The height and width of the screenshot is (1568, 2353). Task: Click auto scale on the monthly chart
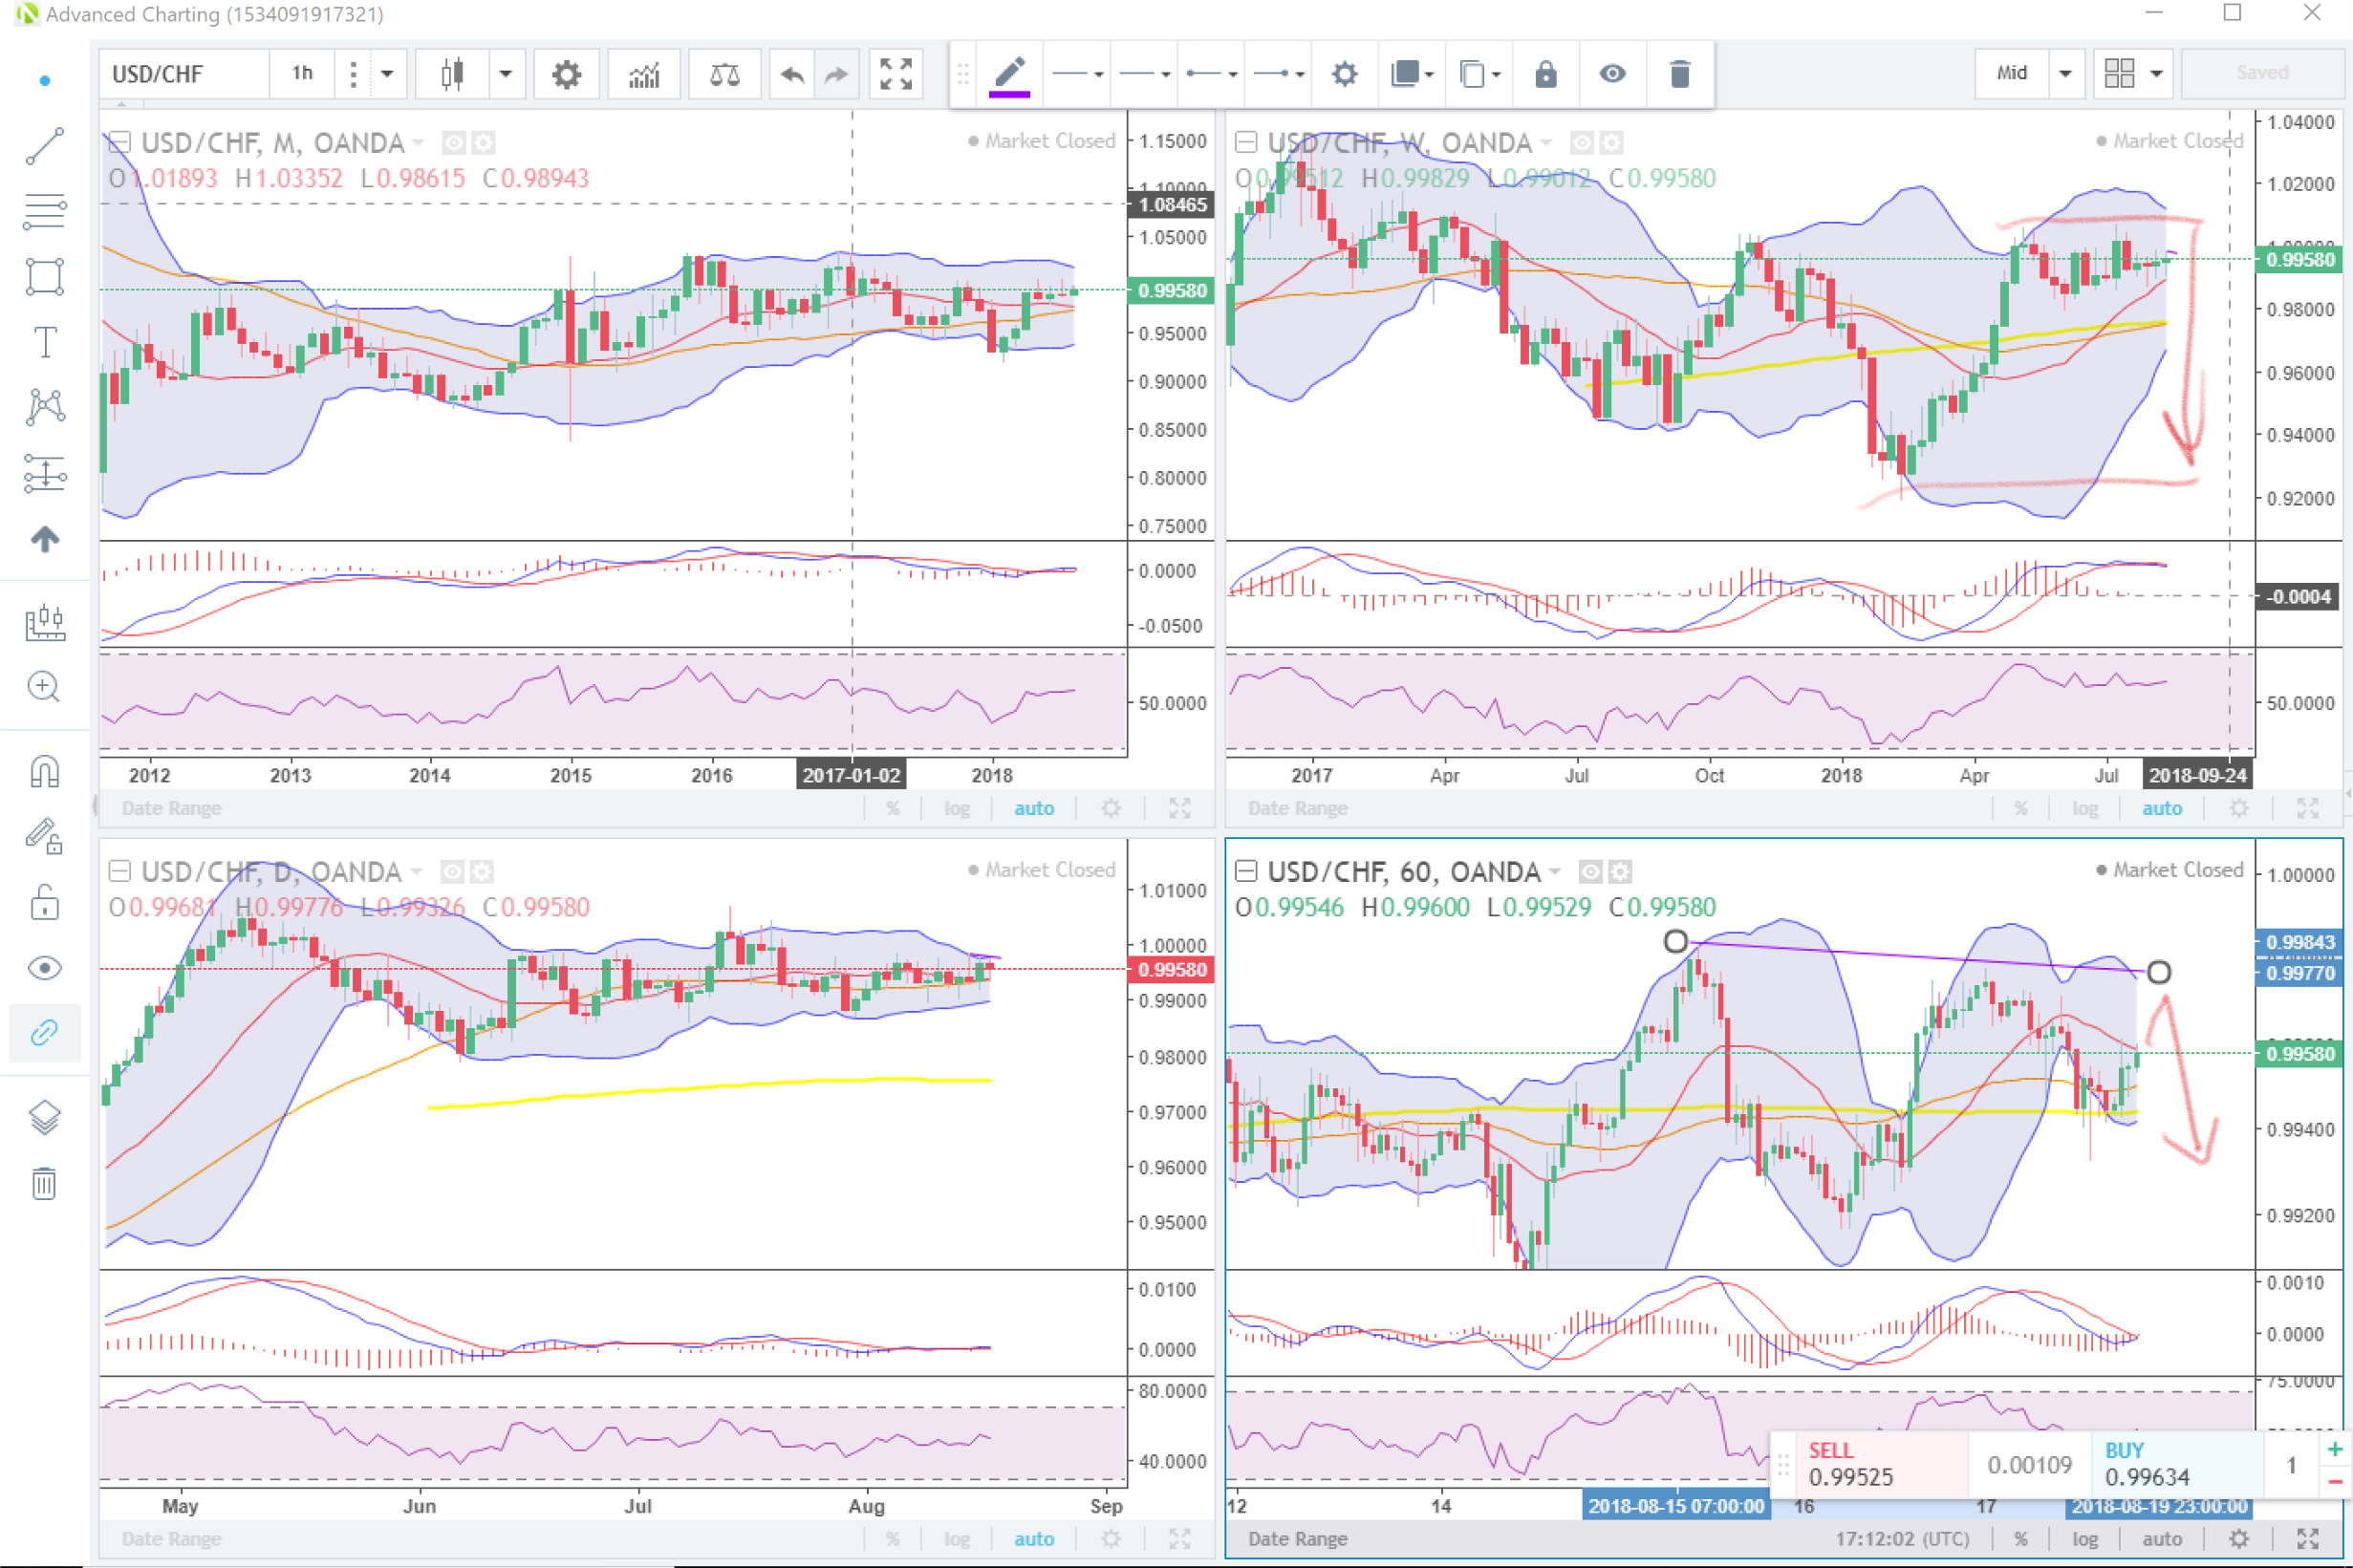[1034, 808]
